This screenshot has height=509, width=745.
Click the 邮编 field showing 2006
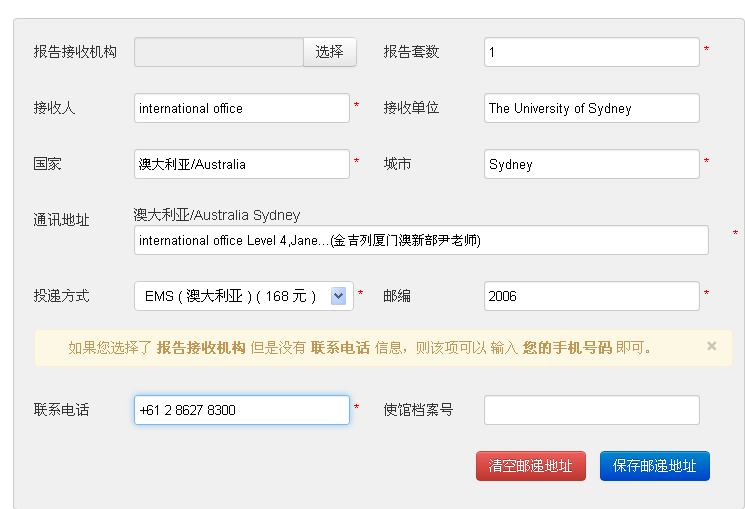[x=590, y=296]
